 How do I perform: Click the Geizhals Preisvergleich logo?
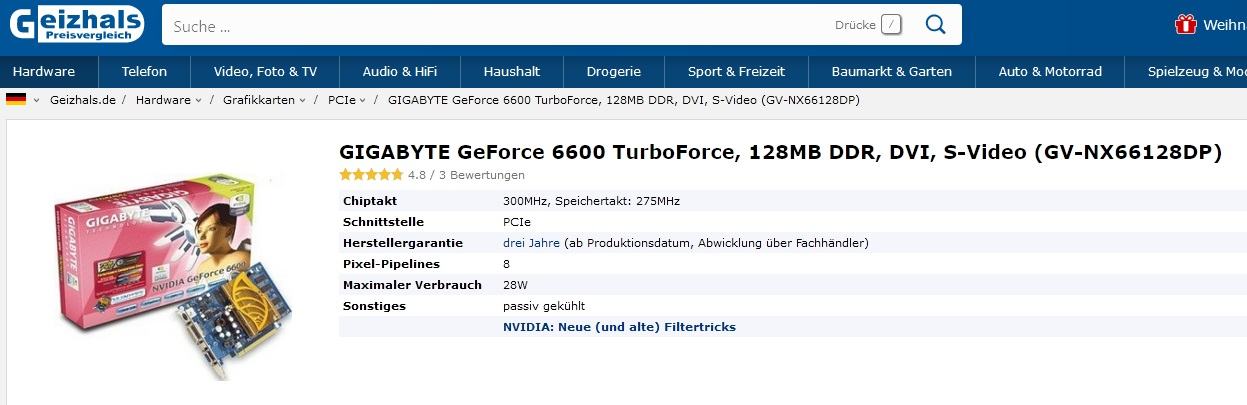coord(77,24)
